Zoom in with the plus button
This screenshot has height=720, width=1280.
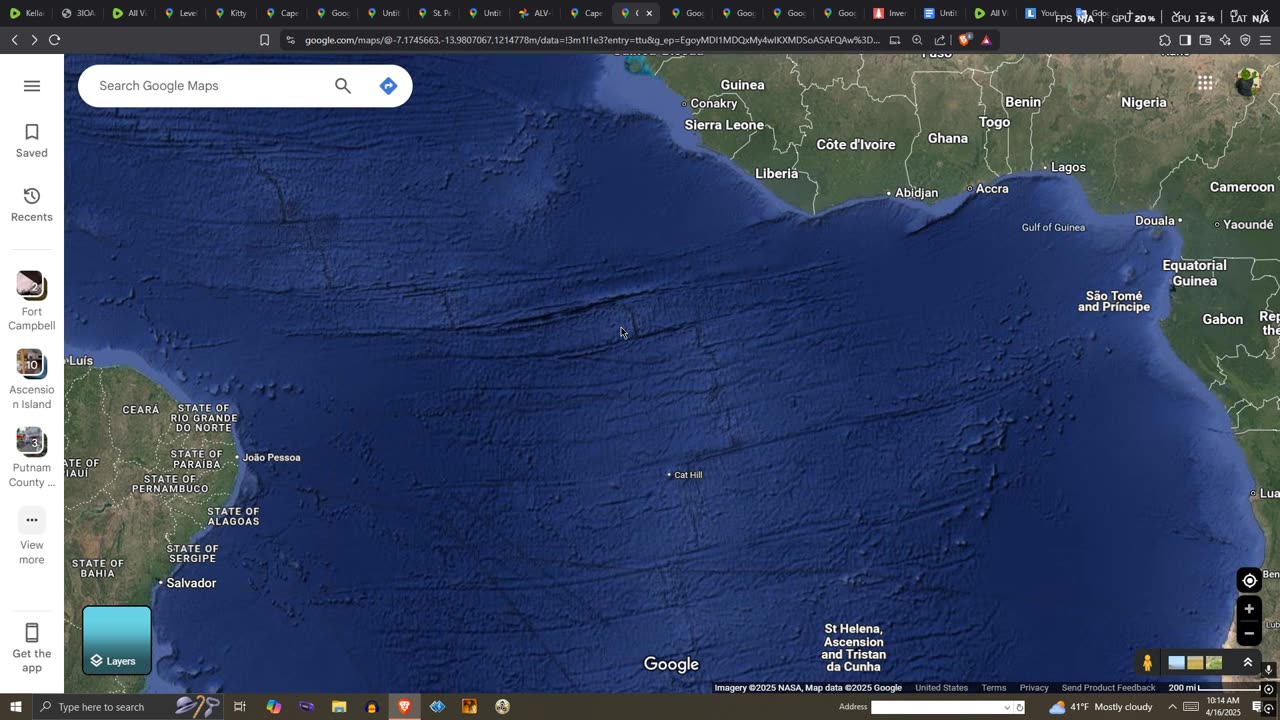pyautogui.click(x=1249, y=609)
